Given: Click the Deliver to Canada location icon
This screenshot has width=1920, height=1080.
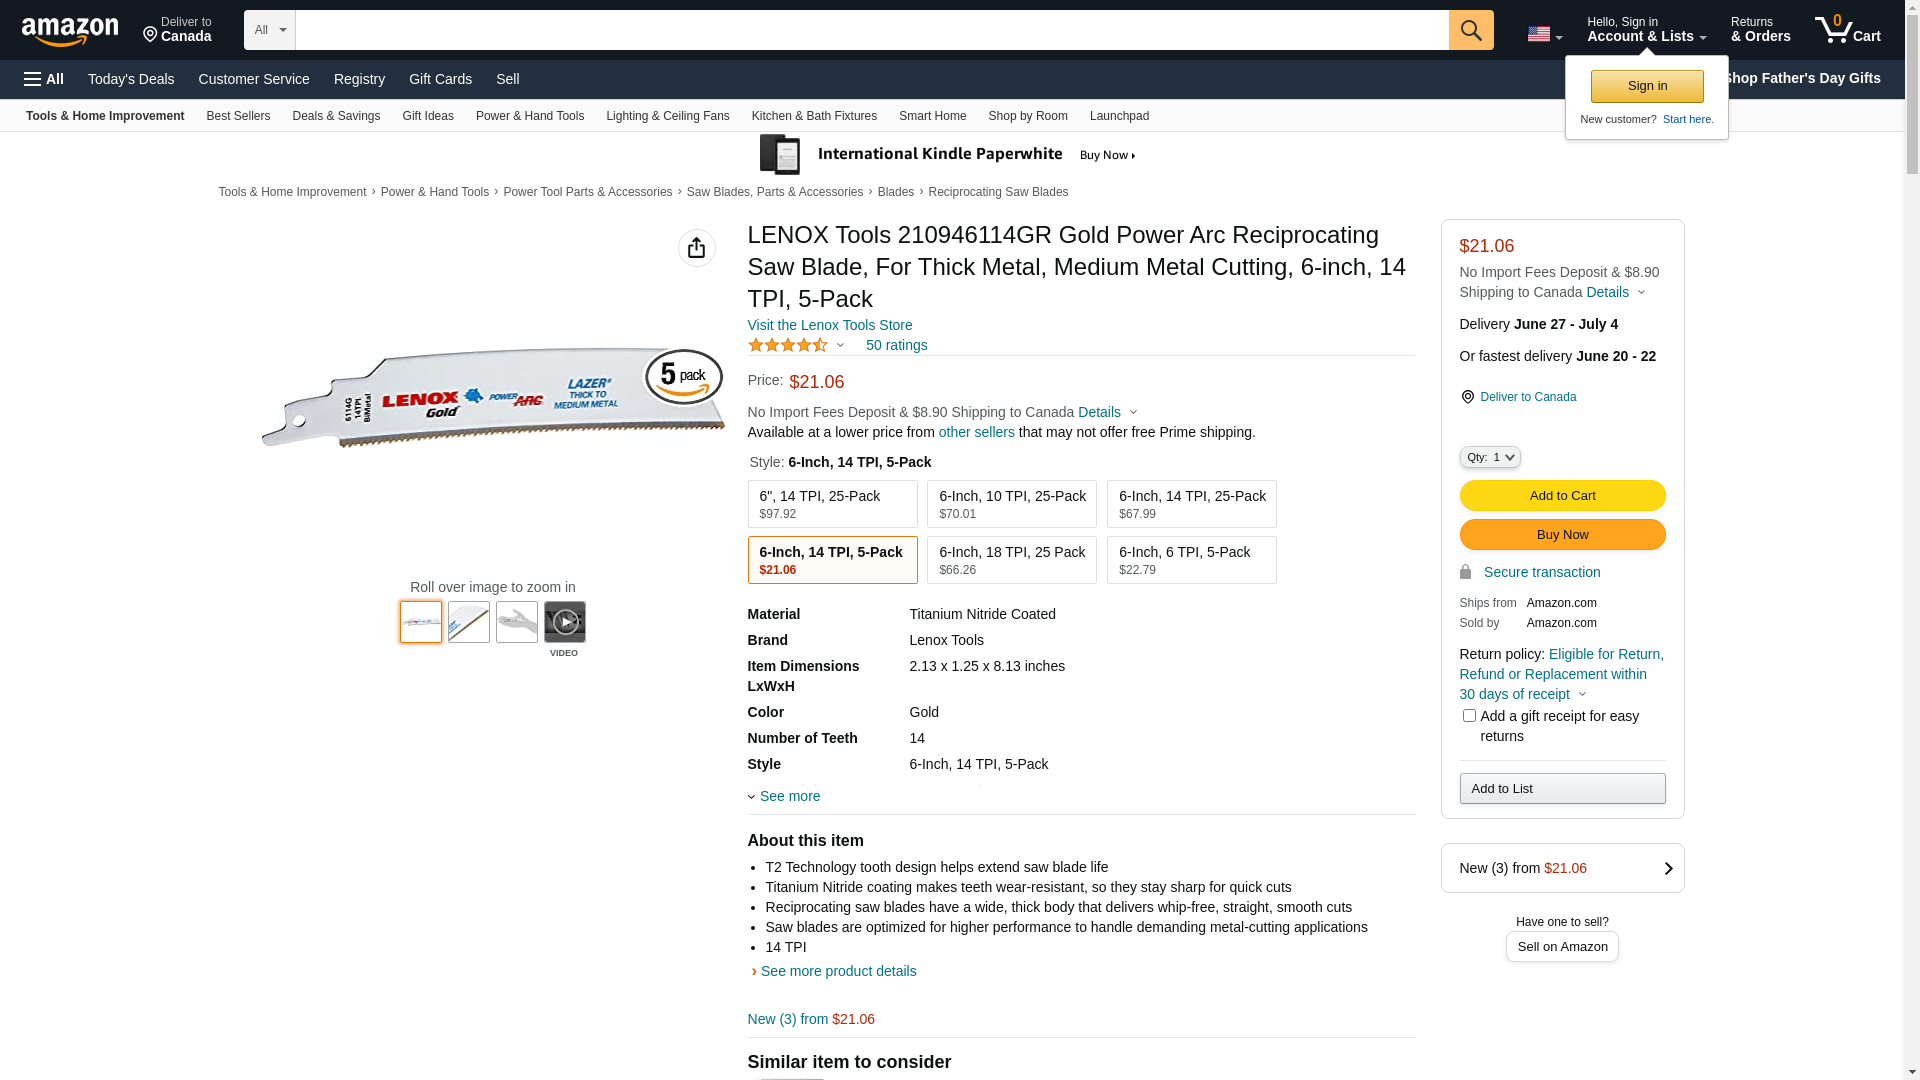Looking at the screenshot, I should (1467, 397).
